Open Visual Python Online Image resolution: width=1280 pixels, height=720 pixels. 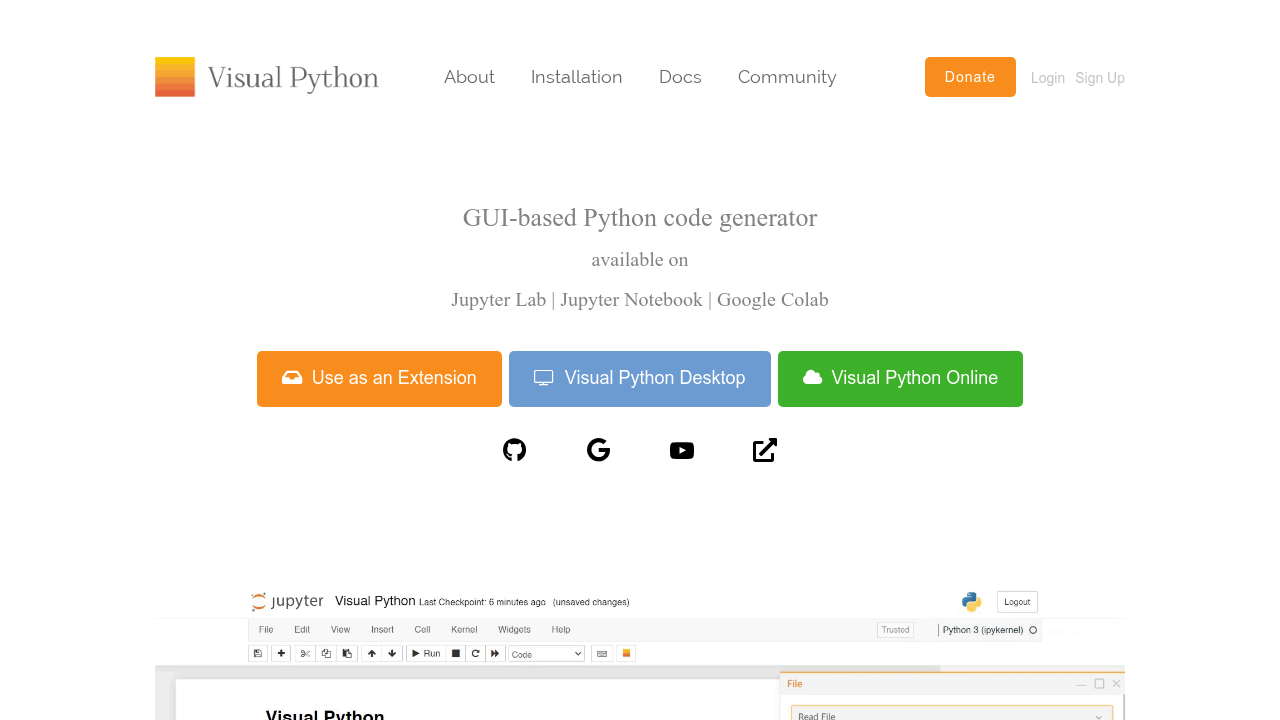click(x=900, y=378)
